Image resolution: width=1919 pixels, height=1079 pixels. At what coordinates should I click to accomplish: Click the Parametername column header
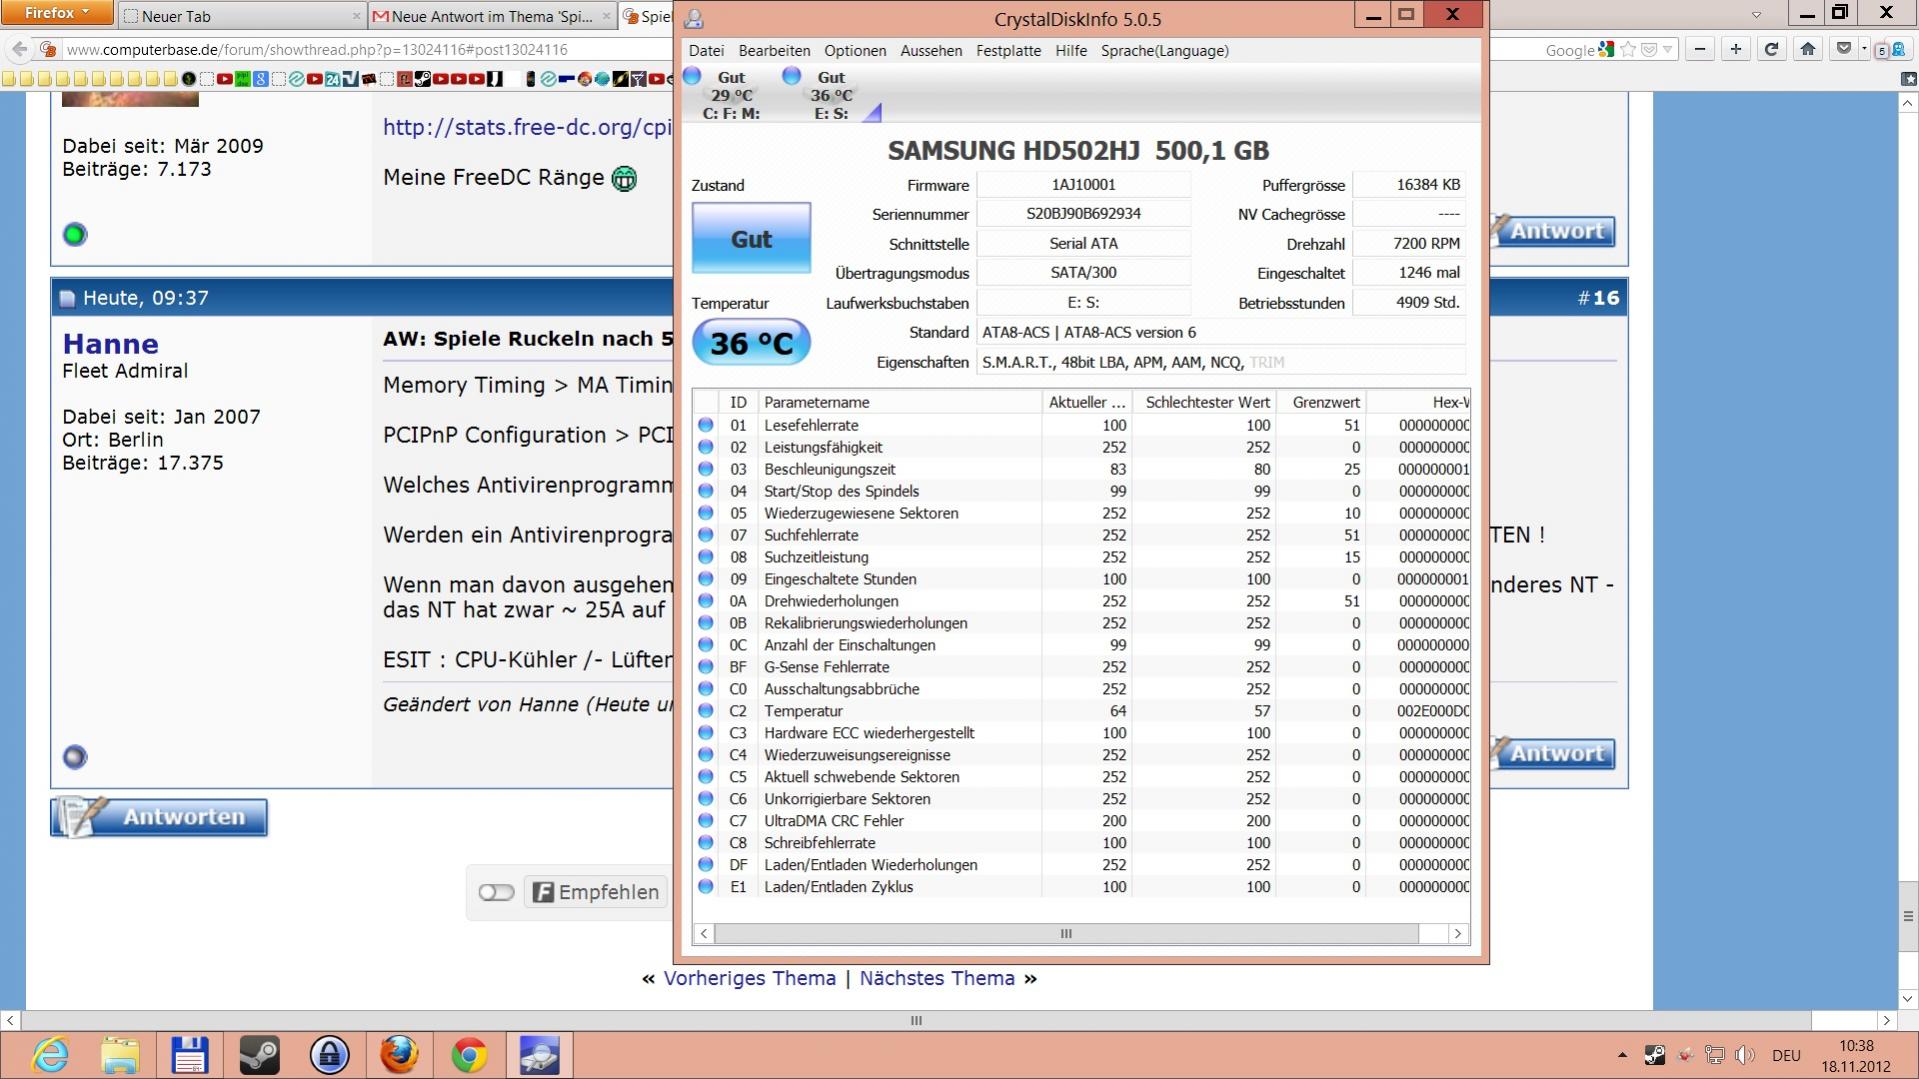click(x=899, y=402)
